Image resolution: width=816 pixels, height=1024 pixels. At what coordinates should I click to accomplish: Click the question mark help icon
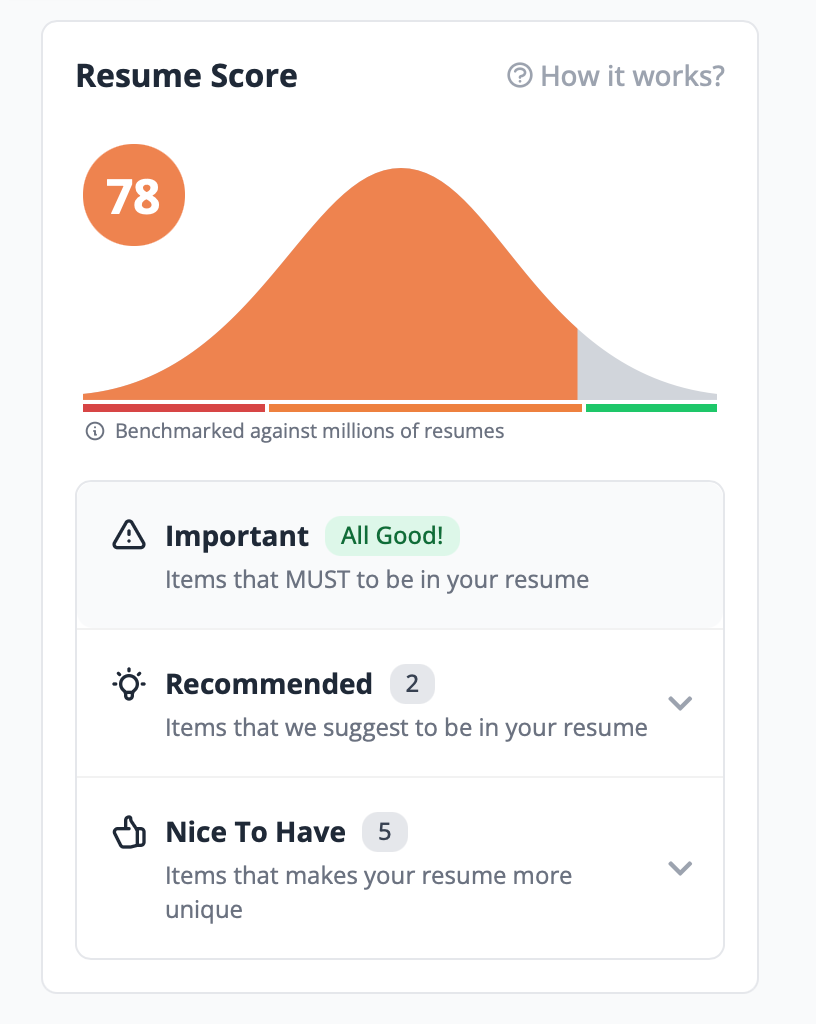pos(519,76)
